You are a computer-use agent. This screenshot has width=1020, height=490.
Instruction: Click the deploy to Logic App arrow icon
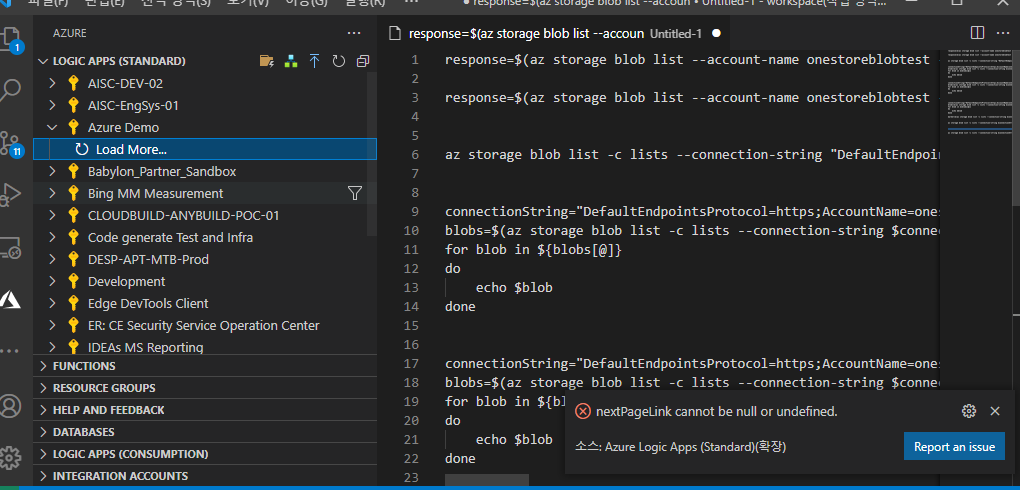[315, 61]
